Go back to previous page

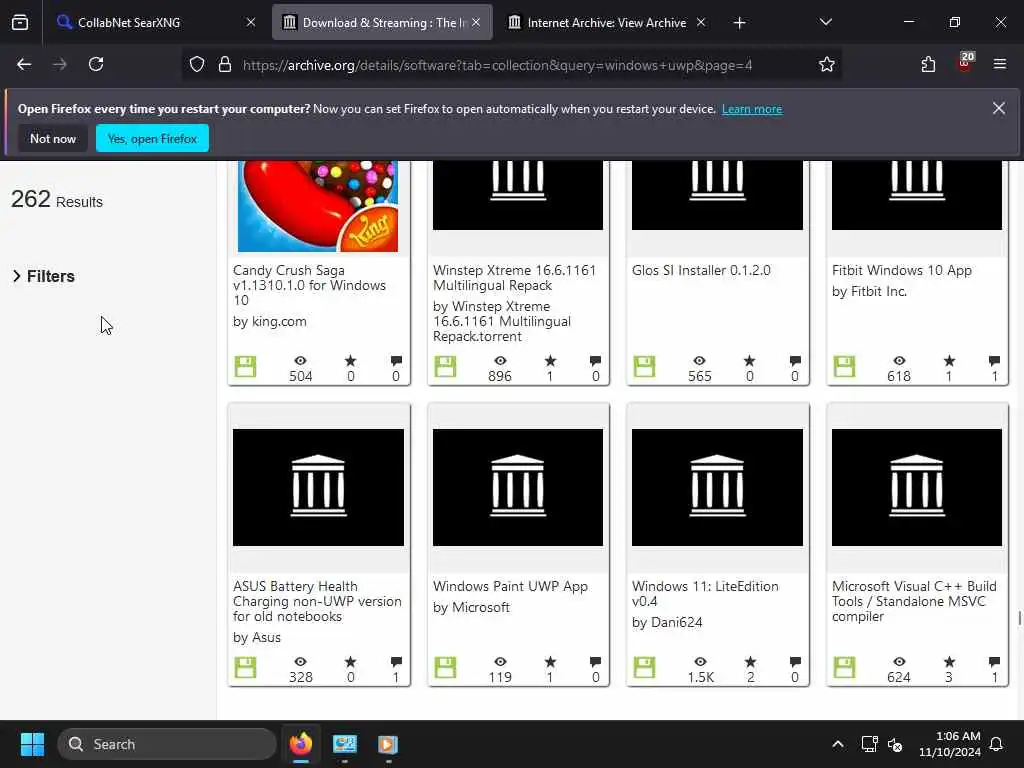click(x=24, y=64)
